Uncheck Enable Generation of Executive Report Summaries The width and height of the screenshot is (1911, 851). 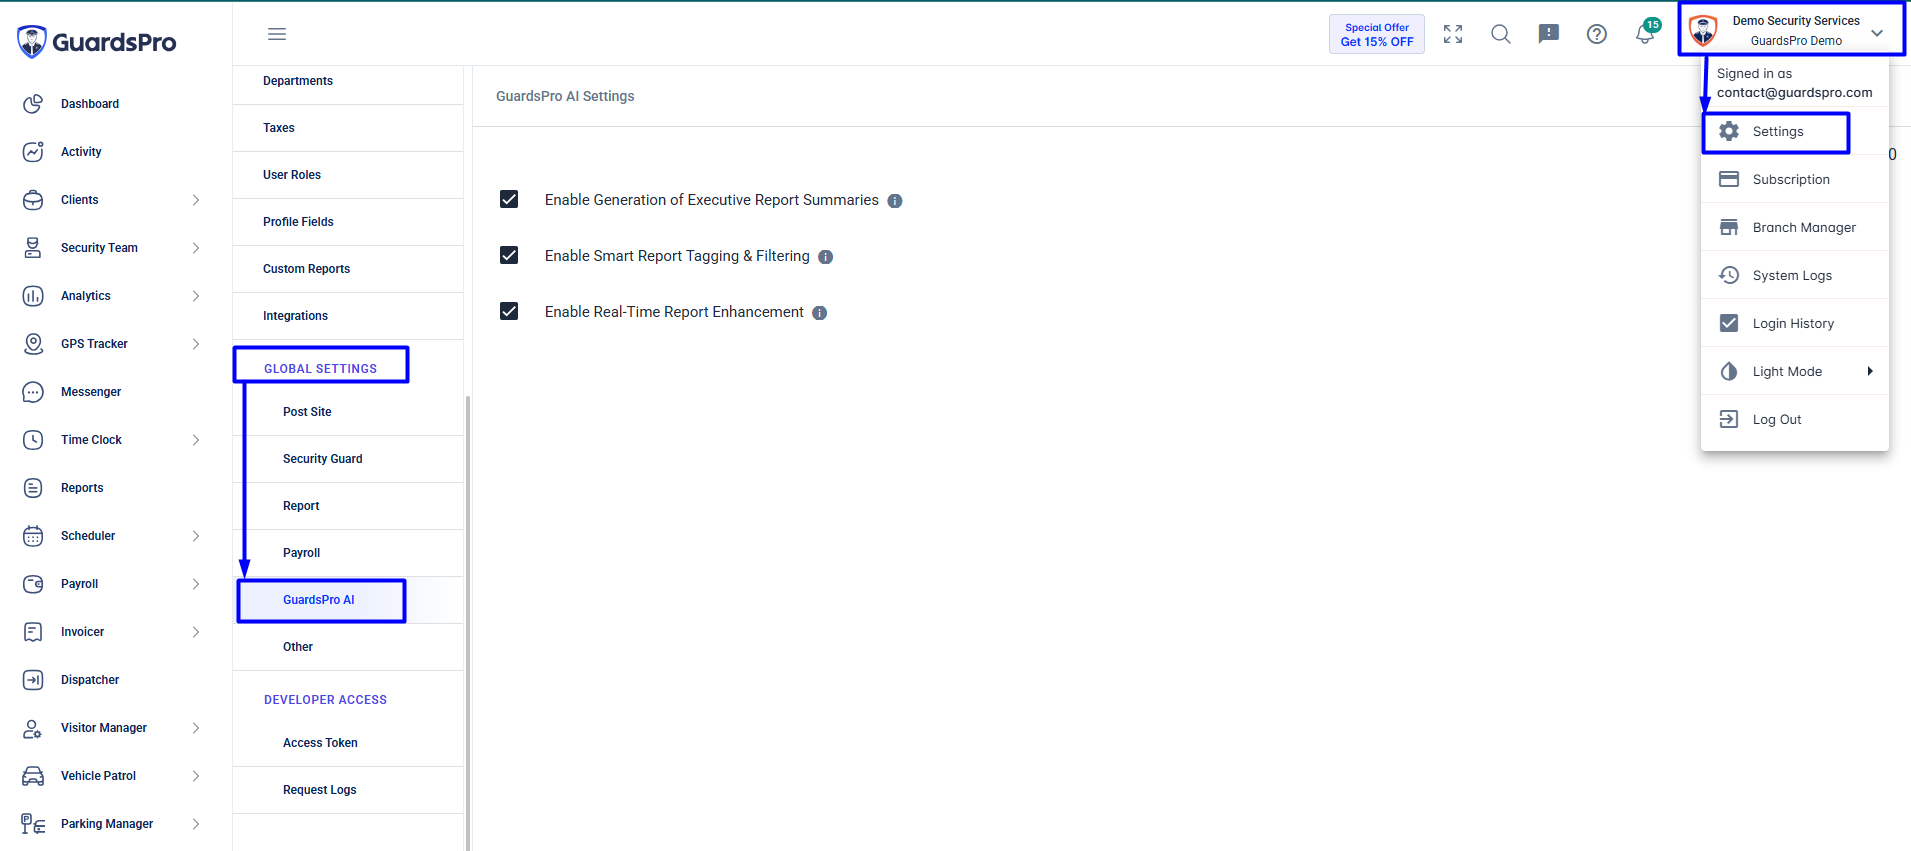coord(509,199)
